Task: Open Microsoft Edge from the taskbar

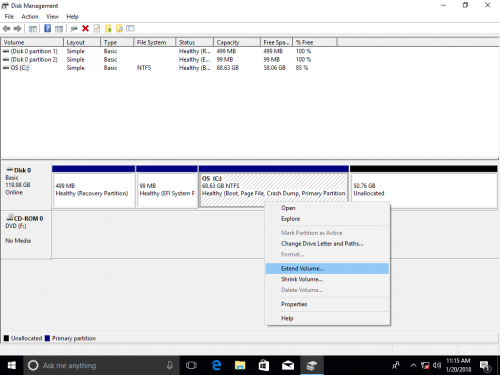Action: pyautogui.click(x=216, y=365)
